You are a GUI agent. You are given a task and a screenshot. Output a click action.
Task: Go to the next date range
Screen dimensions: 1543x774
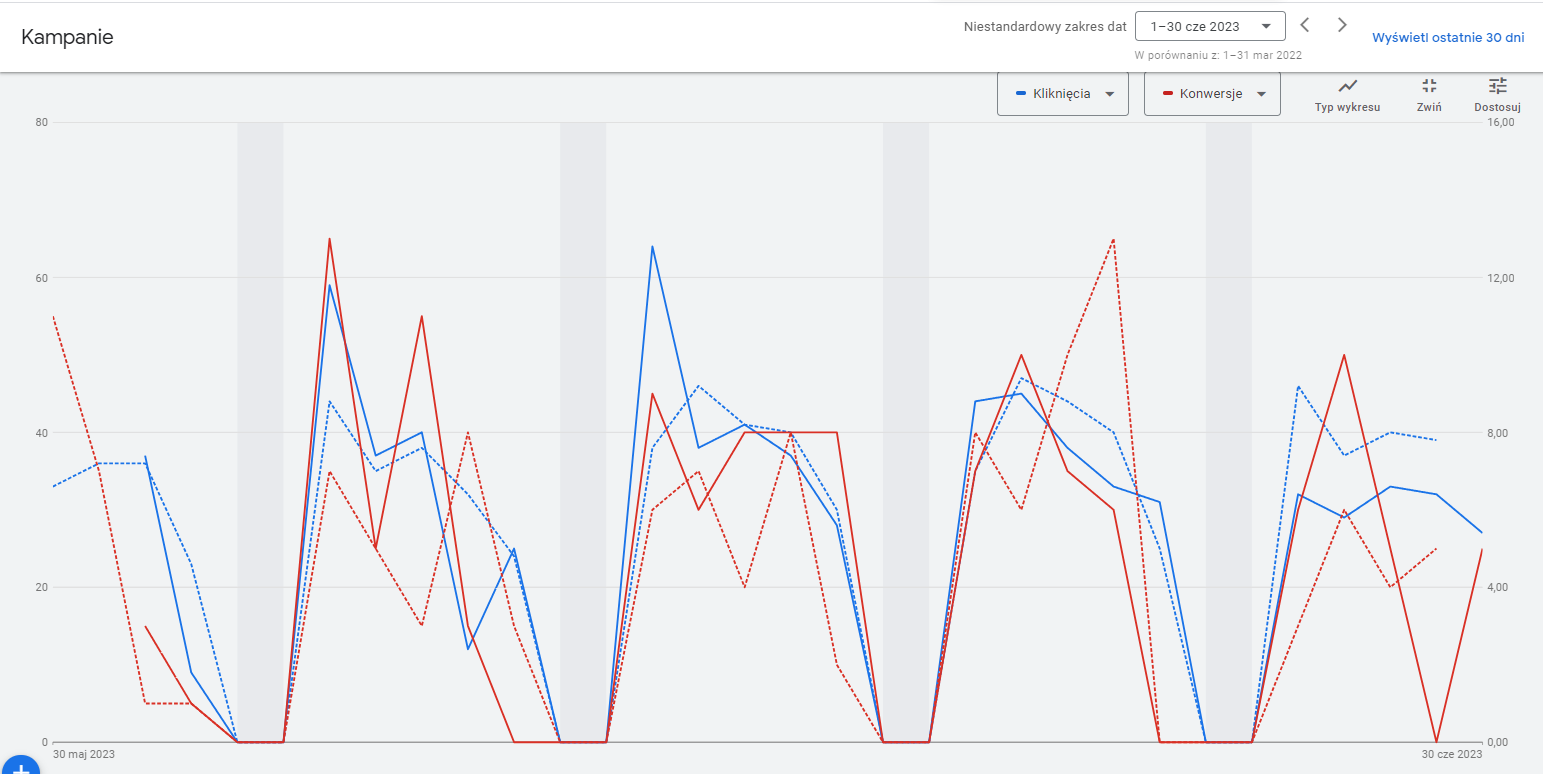coord(1343,26)
